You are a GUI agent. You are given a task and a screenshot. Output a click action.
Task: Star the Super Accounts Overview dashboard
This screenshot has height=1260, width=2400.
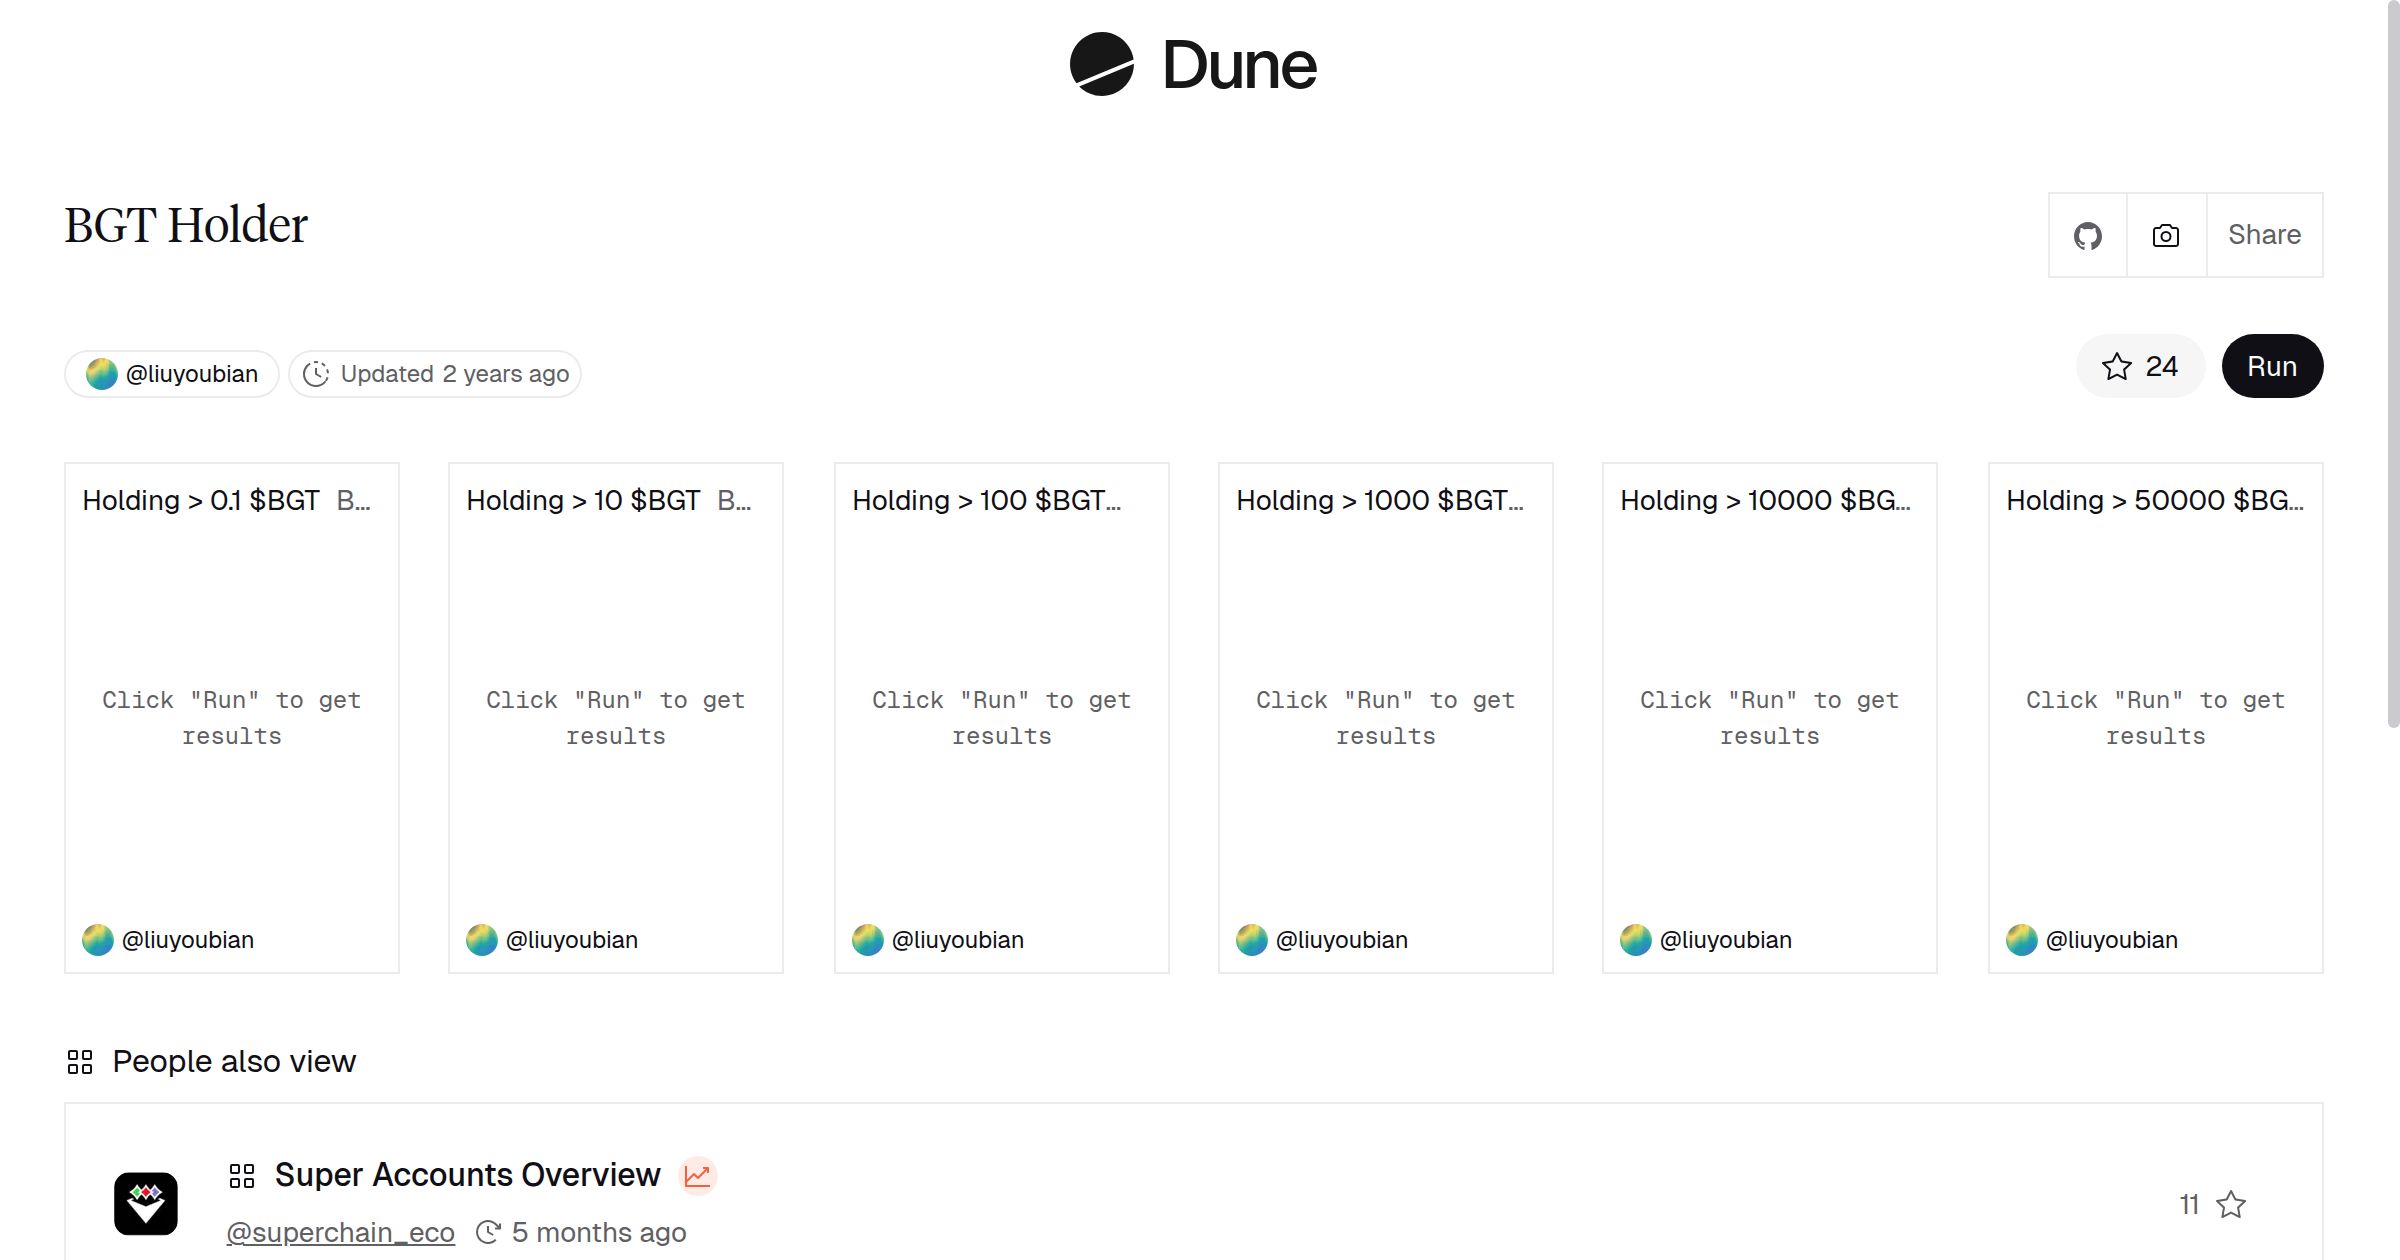[x=2231, y=1205]
